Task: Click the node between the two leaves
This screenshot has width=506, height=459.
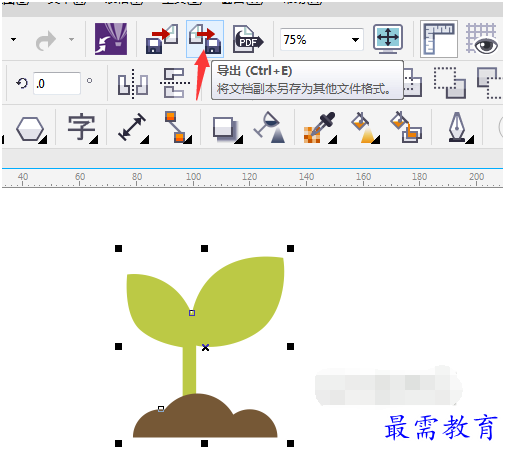Action: [x=192, y=313]
